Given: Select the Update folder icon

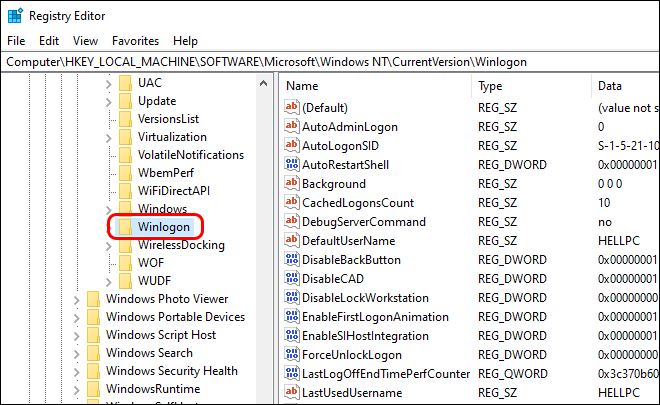Looking at the screenshot, I should 125,101.
